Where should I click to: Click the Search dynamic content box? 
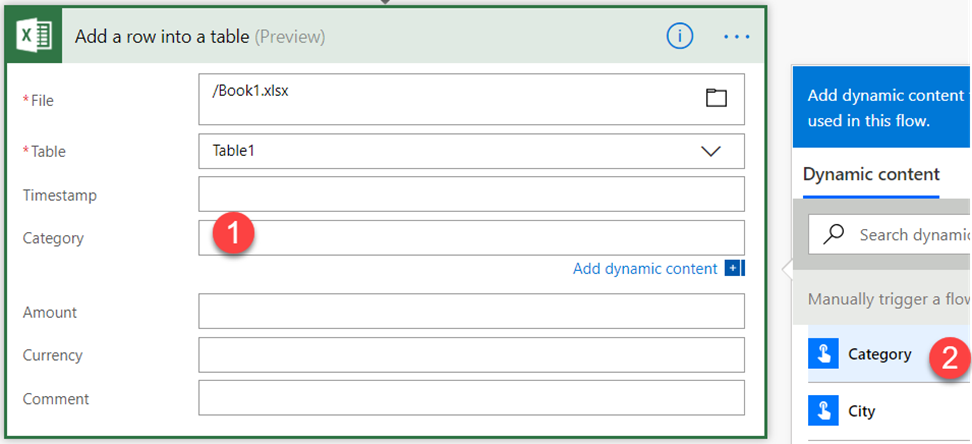click(x=912, y=235)
